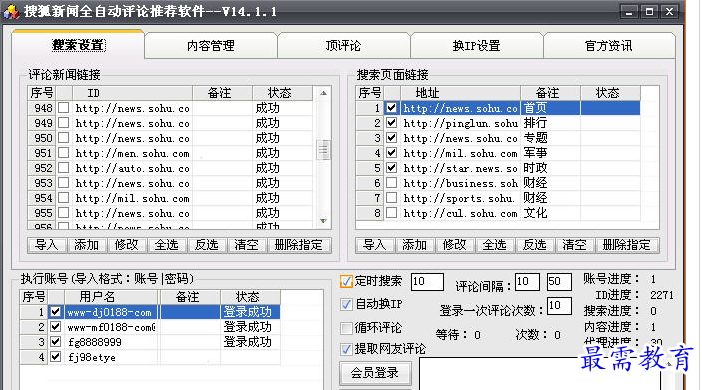Uncheck search link row 4 军事

(x=392, y=153)
